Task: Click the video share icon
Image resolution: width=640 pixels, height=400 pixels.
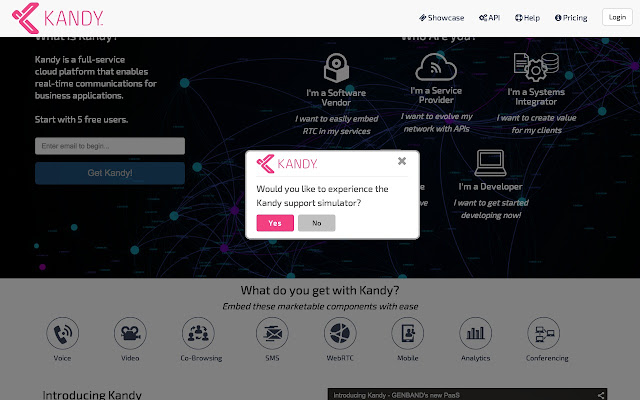Action: [x=601, y=395]
